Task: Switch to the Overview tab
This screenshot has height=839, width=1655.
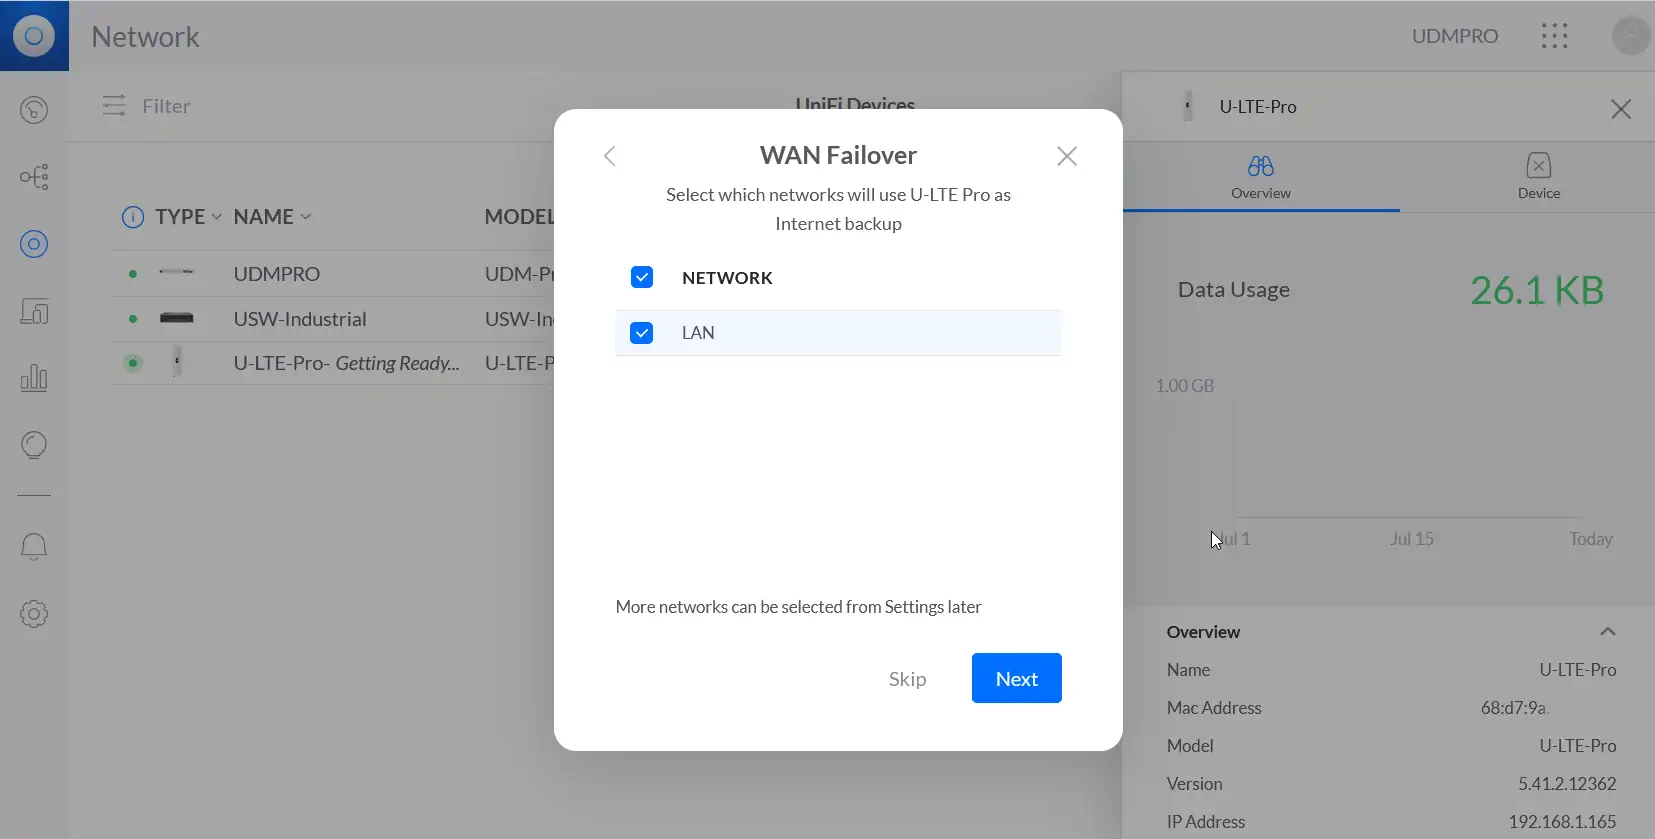Action: (1260, 177)
